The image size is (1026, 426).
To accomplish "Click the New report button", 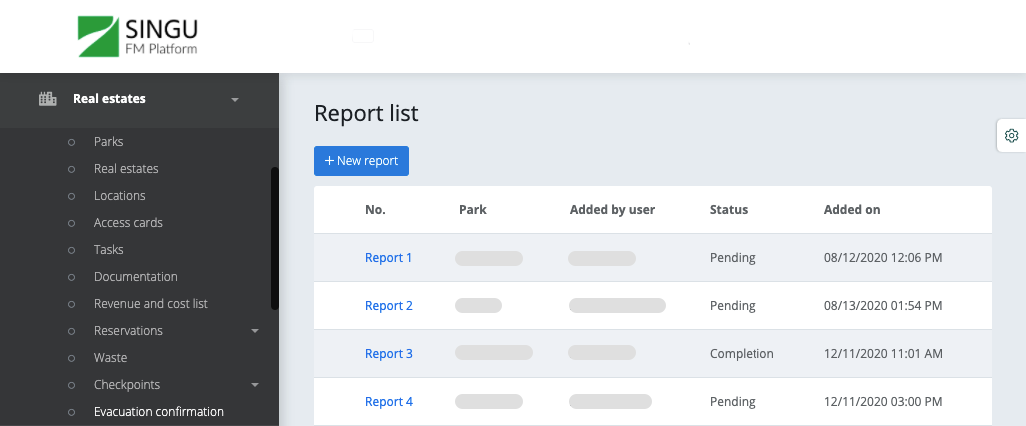I will [361, 161].
